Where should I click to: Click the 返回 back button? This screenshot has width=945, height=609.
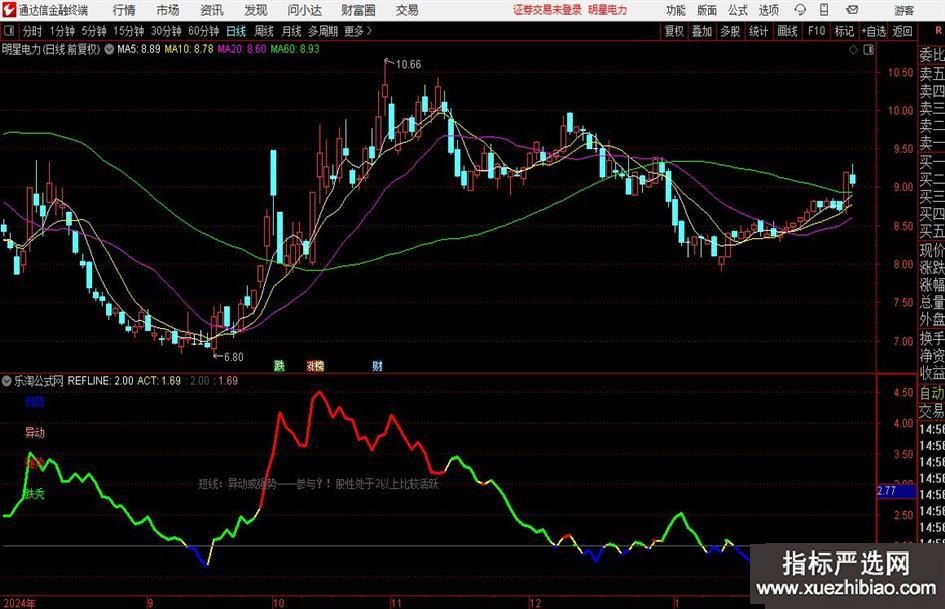pos(902,31)
